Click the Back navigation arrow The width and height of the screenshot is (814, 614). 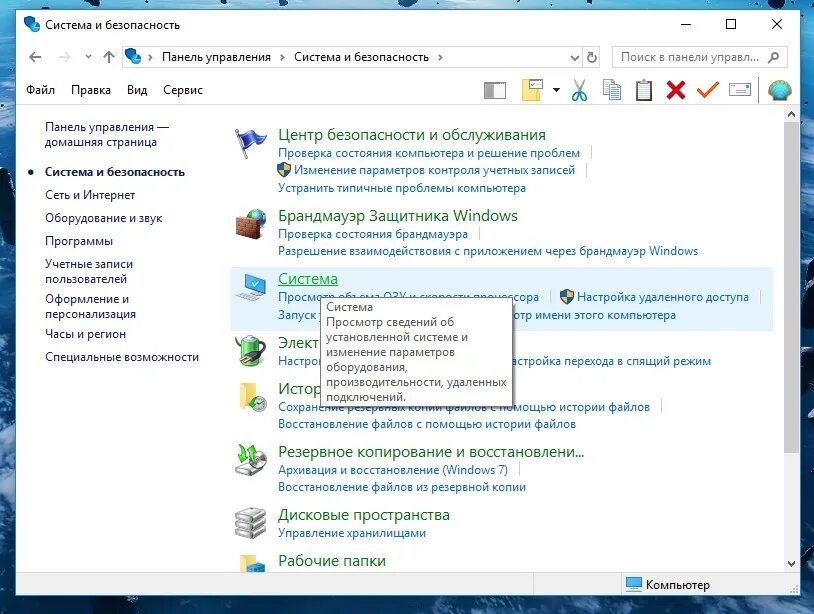[35, 57]
